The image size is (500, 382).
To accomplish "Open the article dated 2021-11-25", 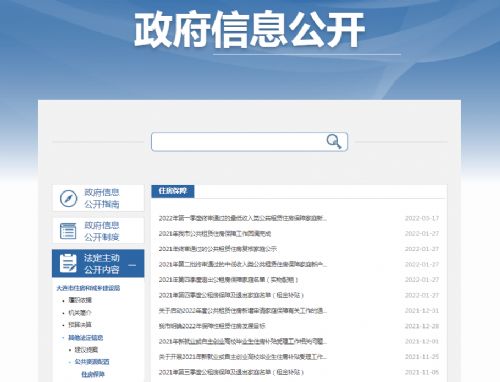I will coord(243,357).
